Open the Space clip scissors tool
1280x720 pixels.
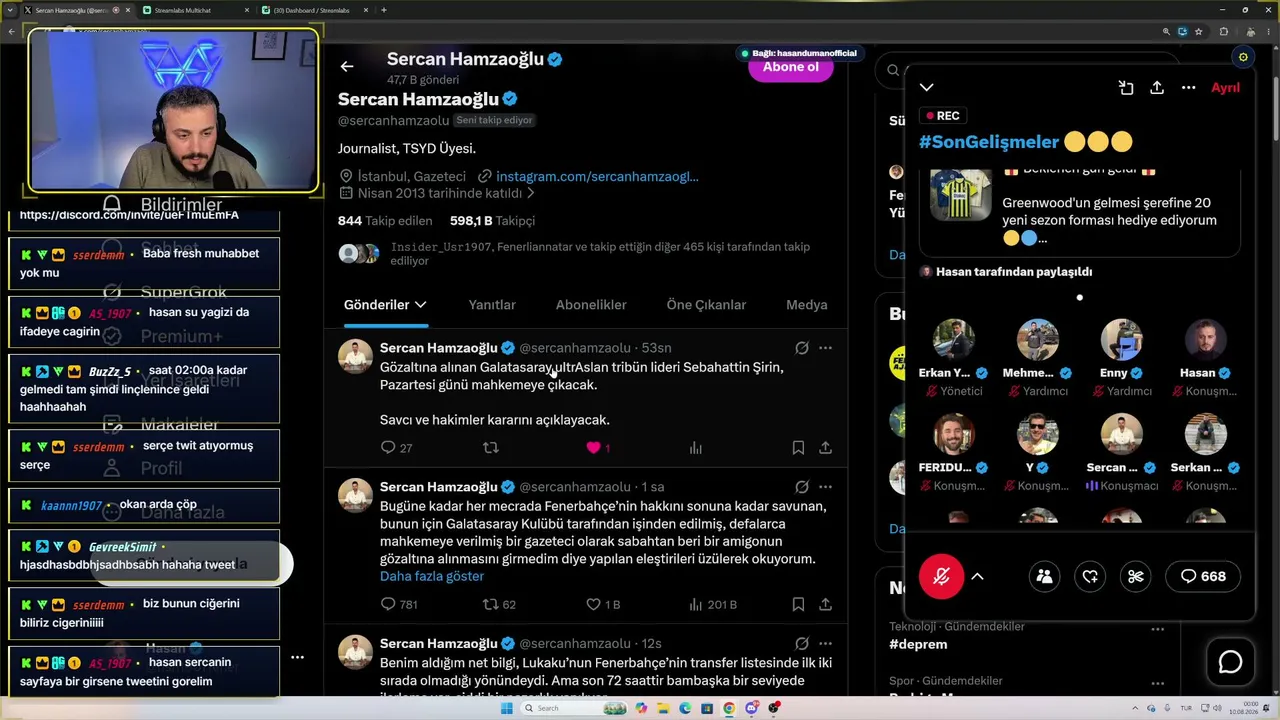pos(1136,576)
